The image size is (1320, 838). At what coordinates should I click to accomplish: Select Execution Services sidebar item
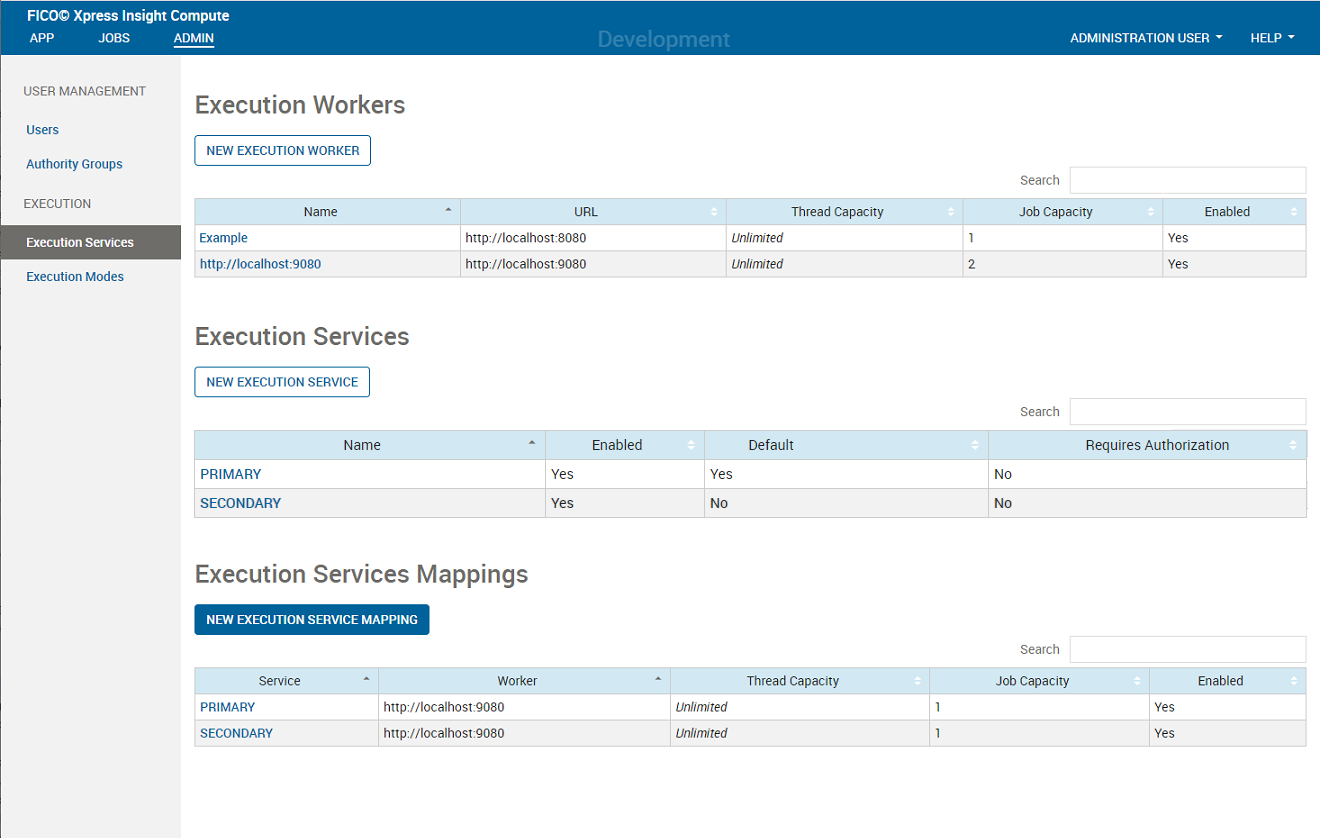pos(90,242)
